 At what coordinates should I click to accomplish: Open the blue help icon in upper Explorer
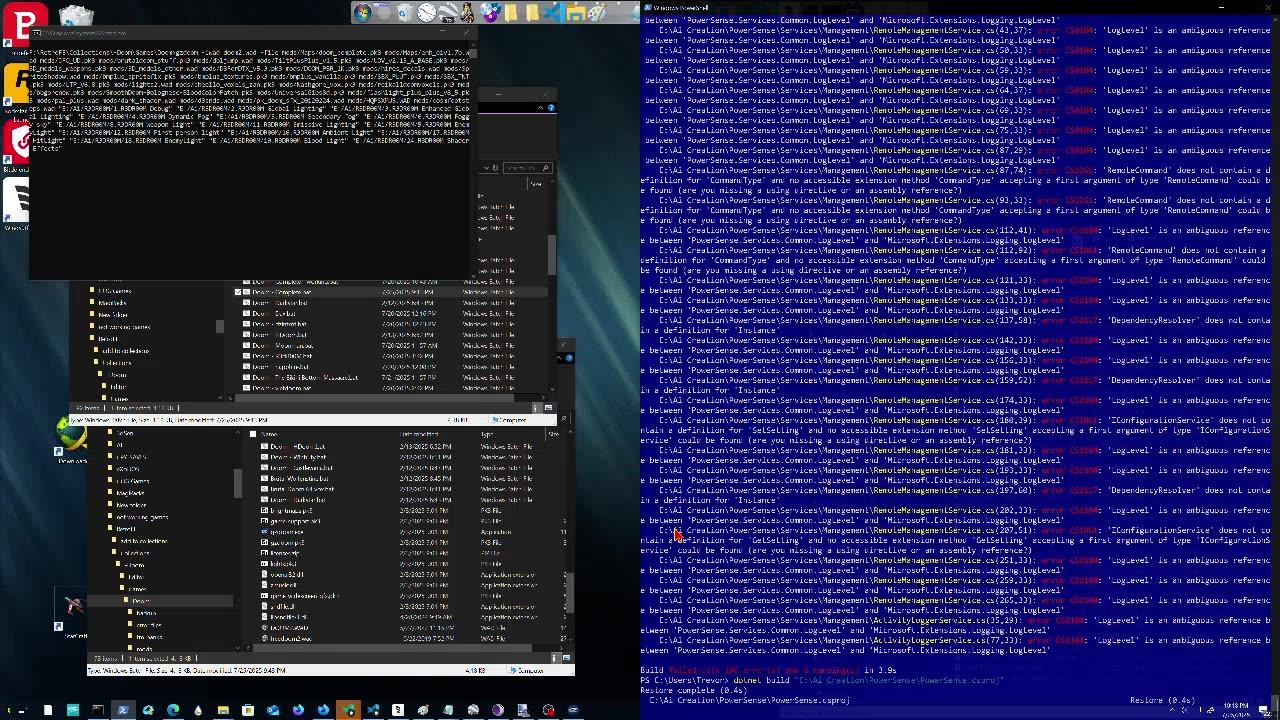tap(551, 108)
